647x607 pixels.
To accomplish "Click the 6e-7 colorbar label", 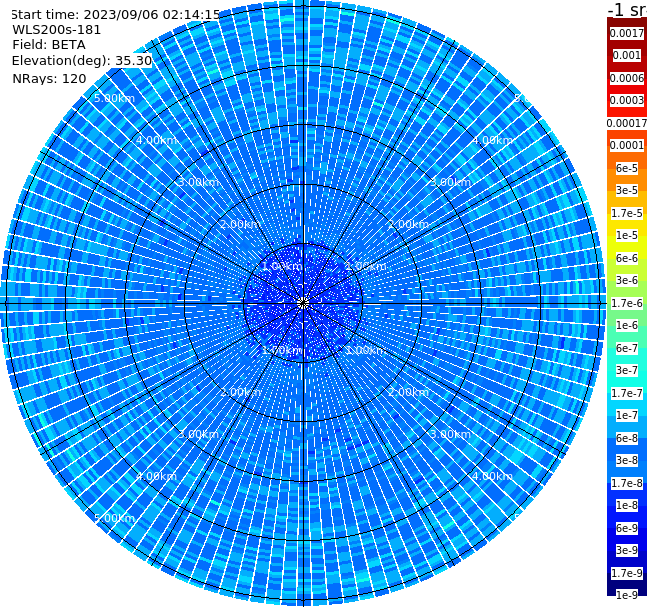I will tap(627, 348).
